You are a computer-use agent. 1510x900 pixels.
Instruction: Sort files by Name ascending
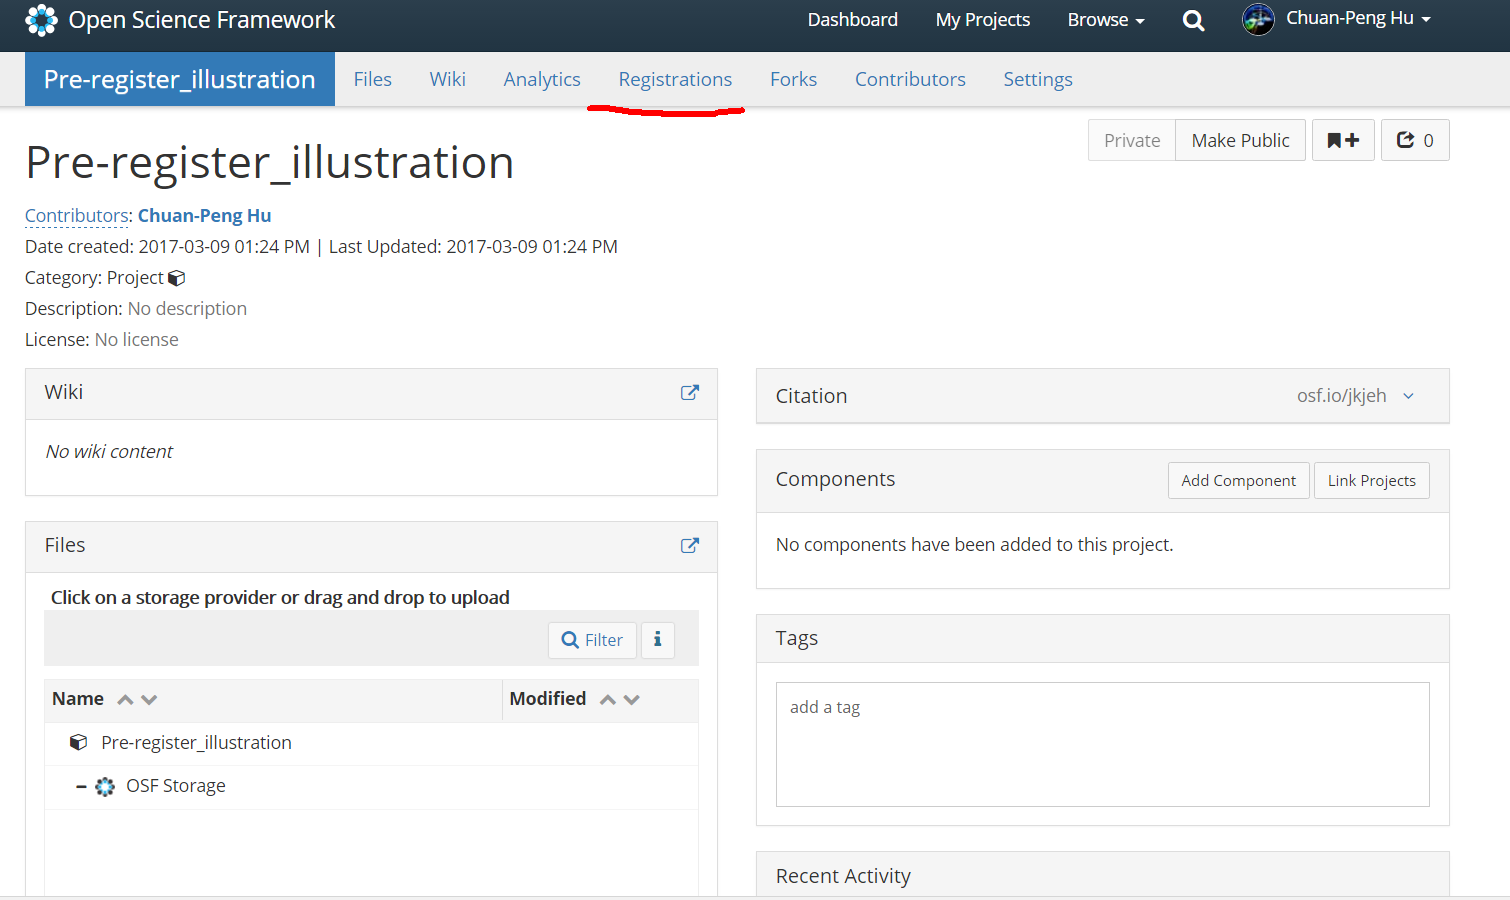(x=125, y=699)
